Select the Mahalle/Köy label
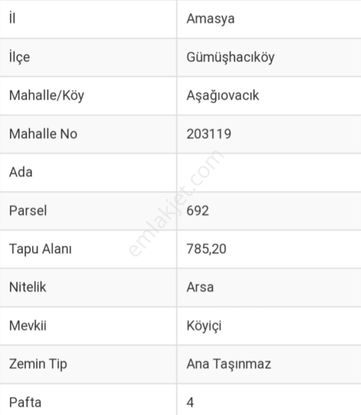The height and width of the screenshot is (415, 361). click(x=47, y=96)
